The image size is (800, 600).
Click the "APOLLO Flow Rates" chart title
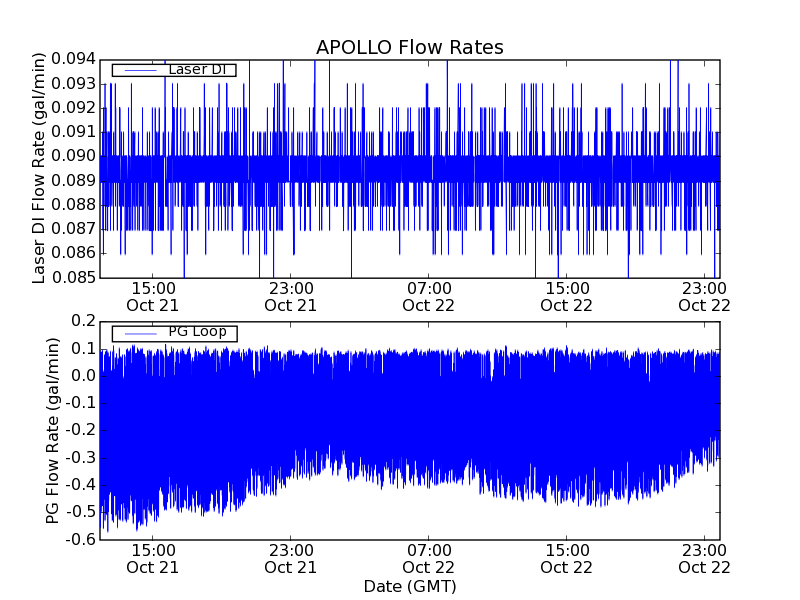click(409, 47)
